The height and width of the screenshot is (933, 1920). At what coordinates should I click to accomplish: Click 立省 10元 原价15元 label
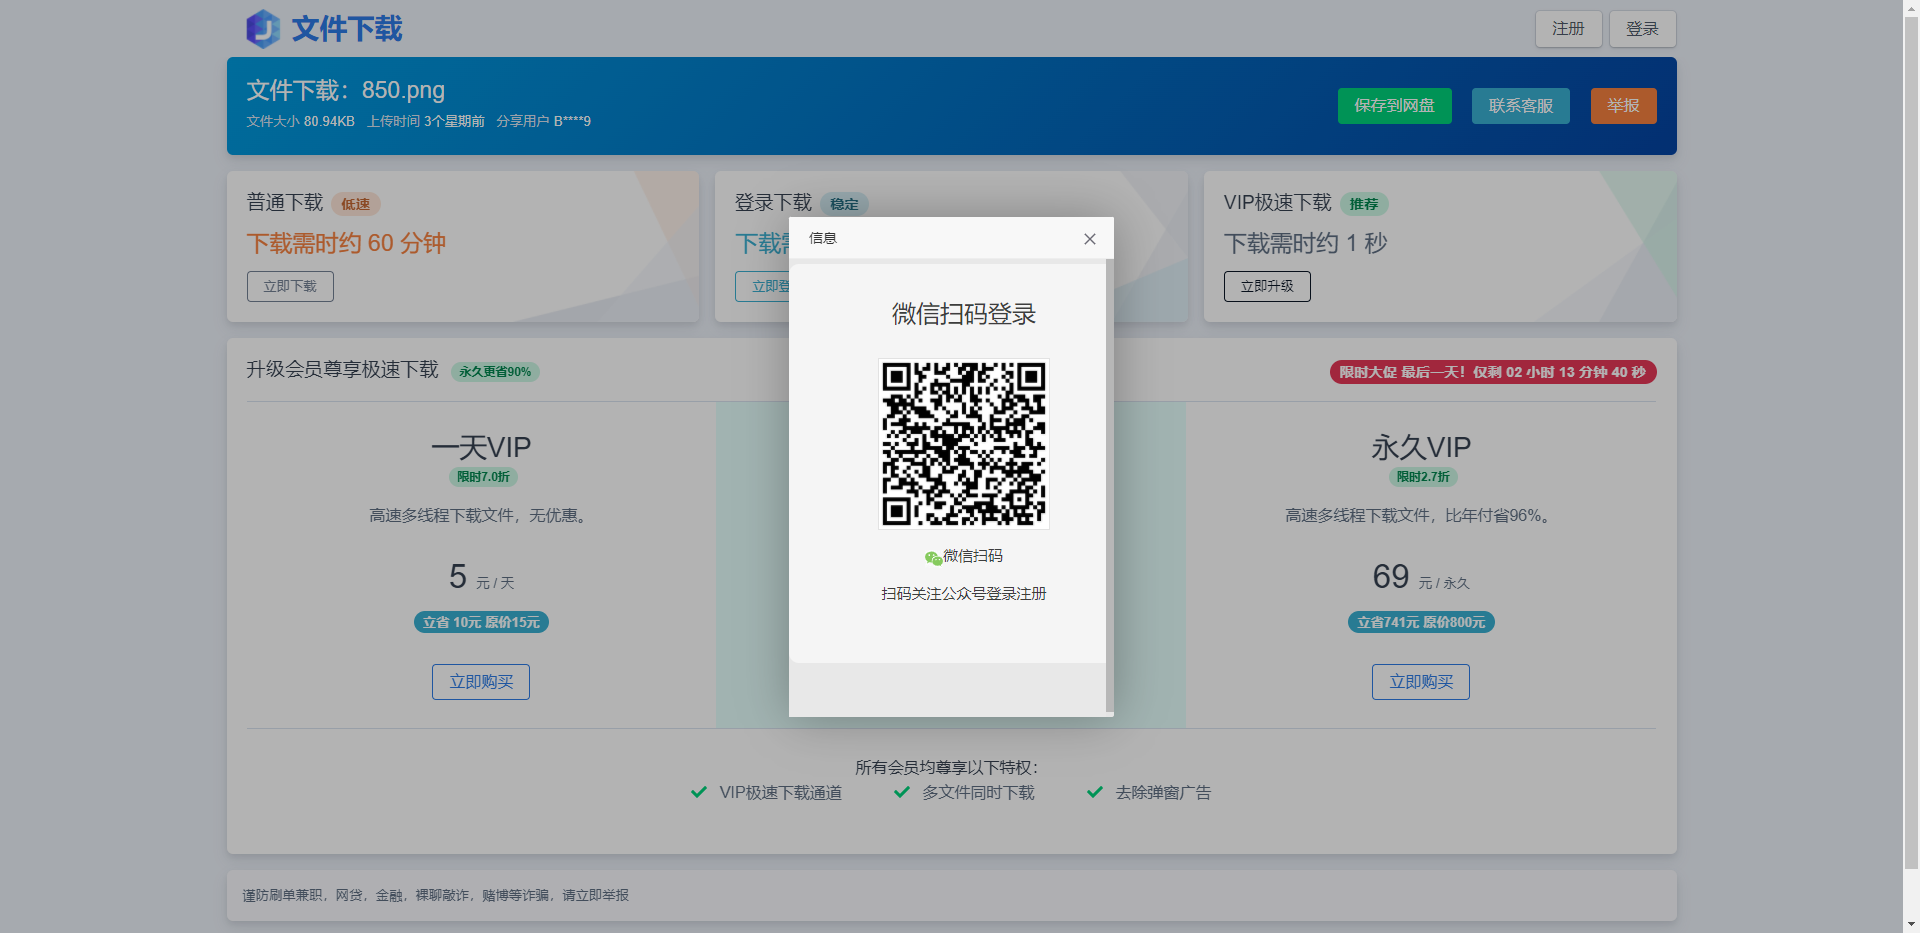[481, 622]
